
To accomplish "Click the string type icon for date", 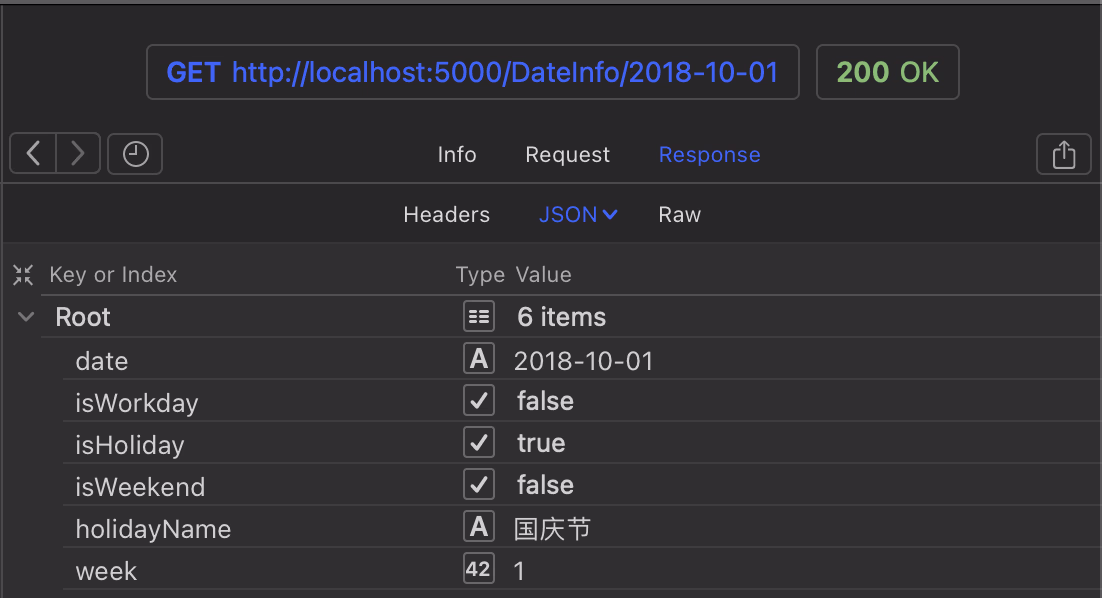I will (x=479, y=359).
